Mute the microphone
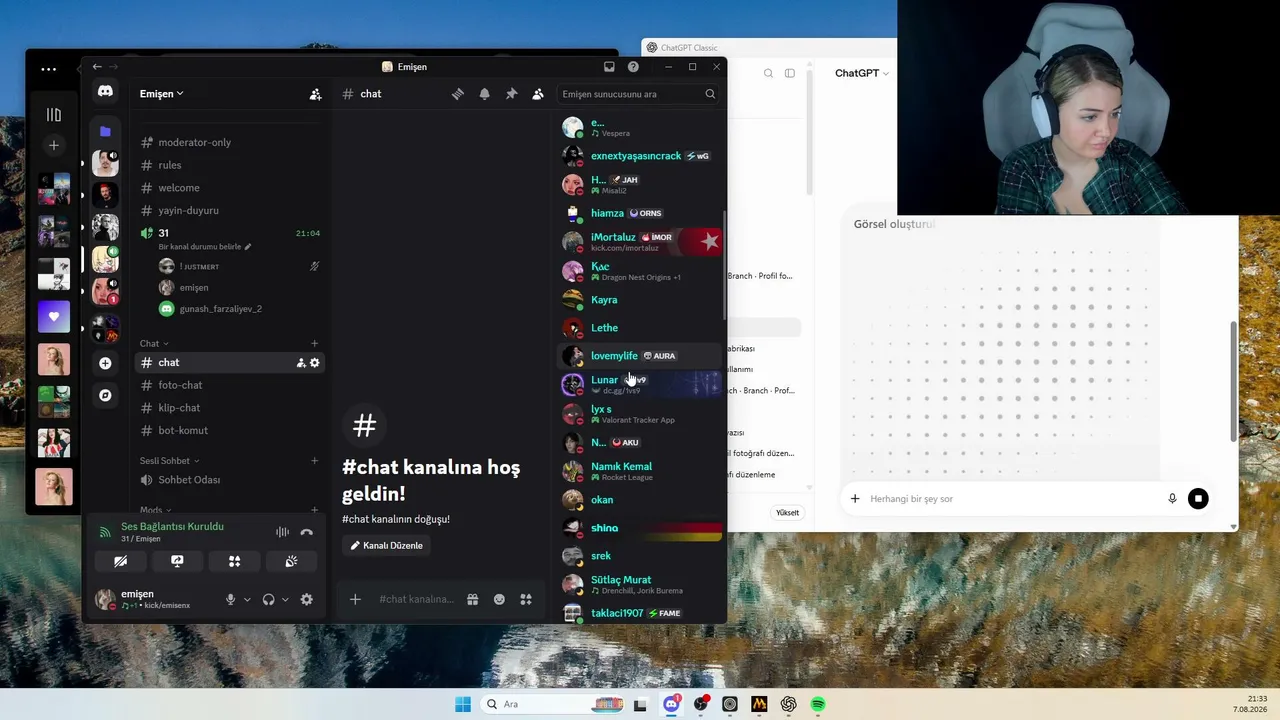1280x720 pixels. [231, 600]
